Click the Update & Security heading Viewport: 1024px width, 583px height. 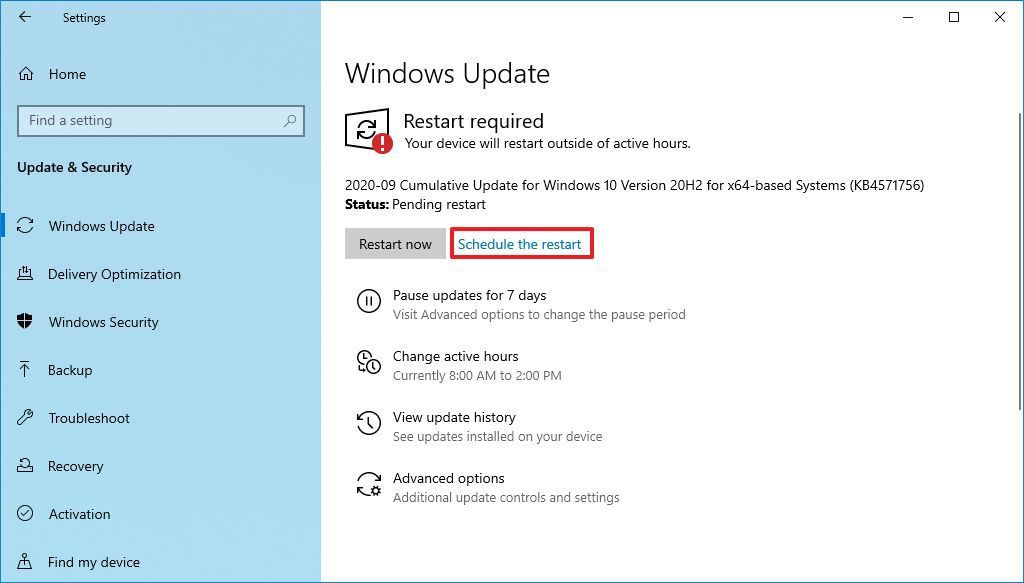coord(74,167)
